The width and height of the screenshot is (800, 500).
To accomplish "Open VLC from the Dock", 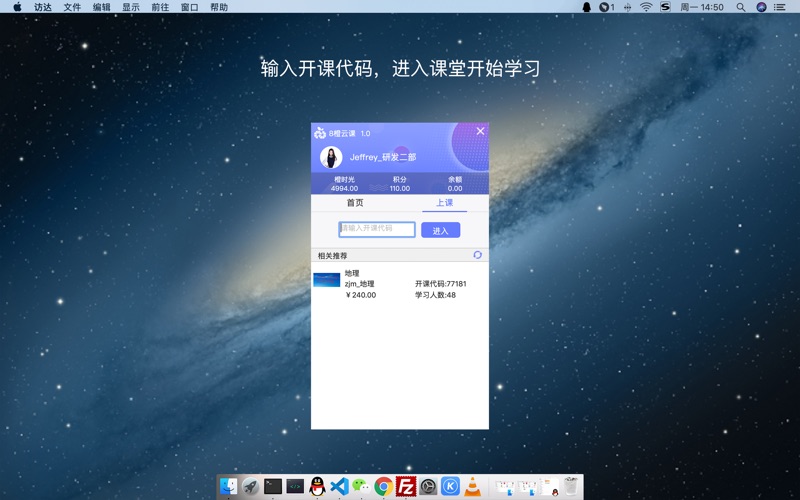I will pyautogui.click(x=472, y=486).
